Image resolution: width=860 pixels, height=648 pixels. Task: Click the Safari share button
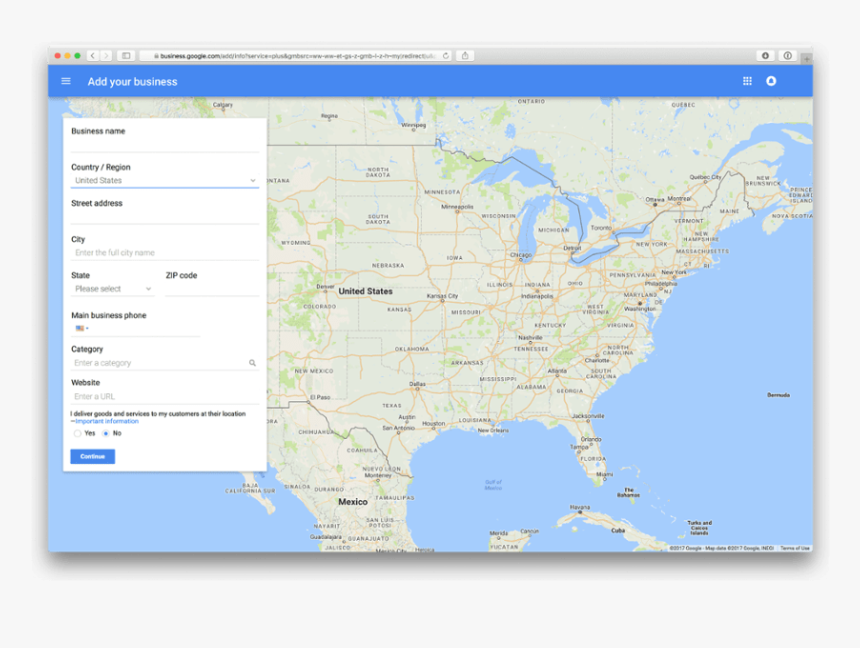[465, 55]
